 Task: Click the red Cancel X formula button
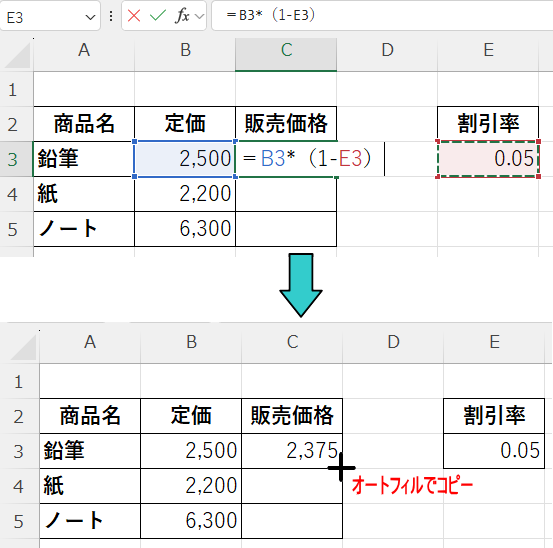click(134, 16)
